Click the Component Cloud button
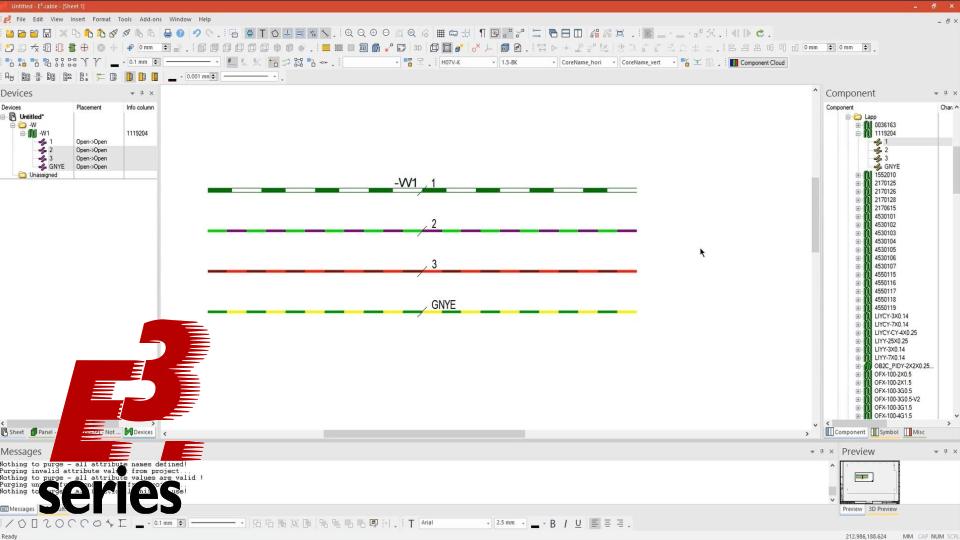Viewport: 960px width, 540px height. coord(757,62)
